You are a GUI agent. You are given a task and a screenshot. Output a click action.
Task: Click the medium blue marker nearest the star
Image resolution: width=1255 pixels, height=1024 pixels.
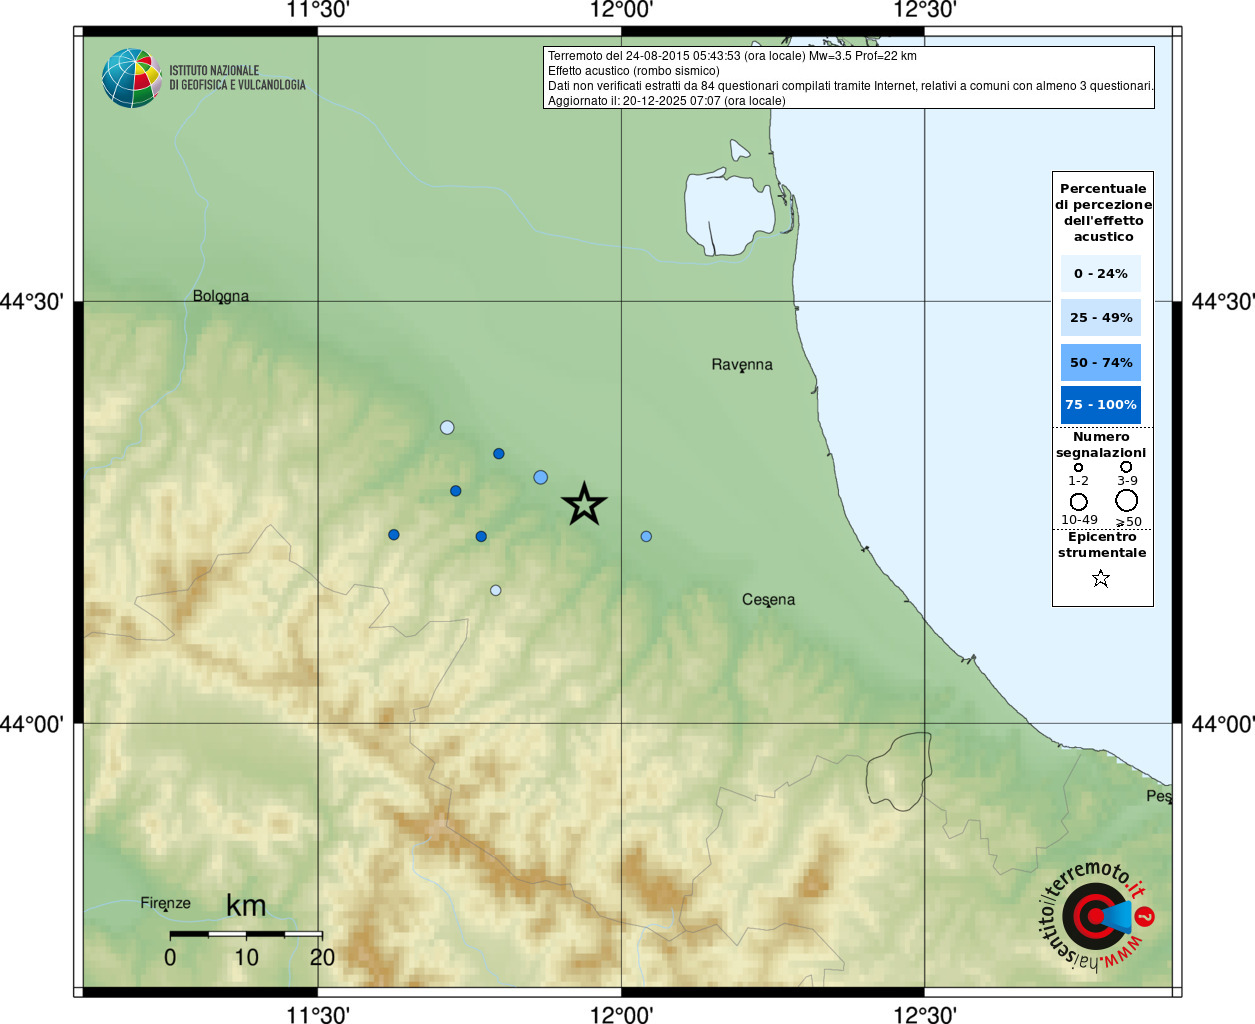(541, 477)
